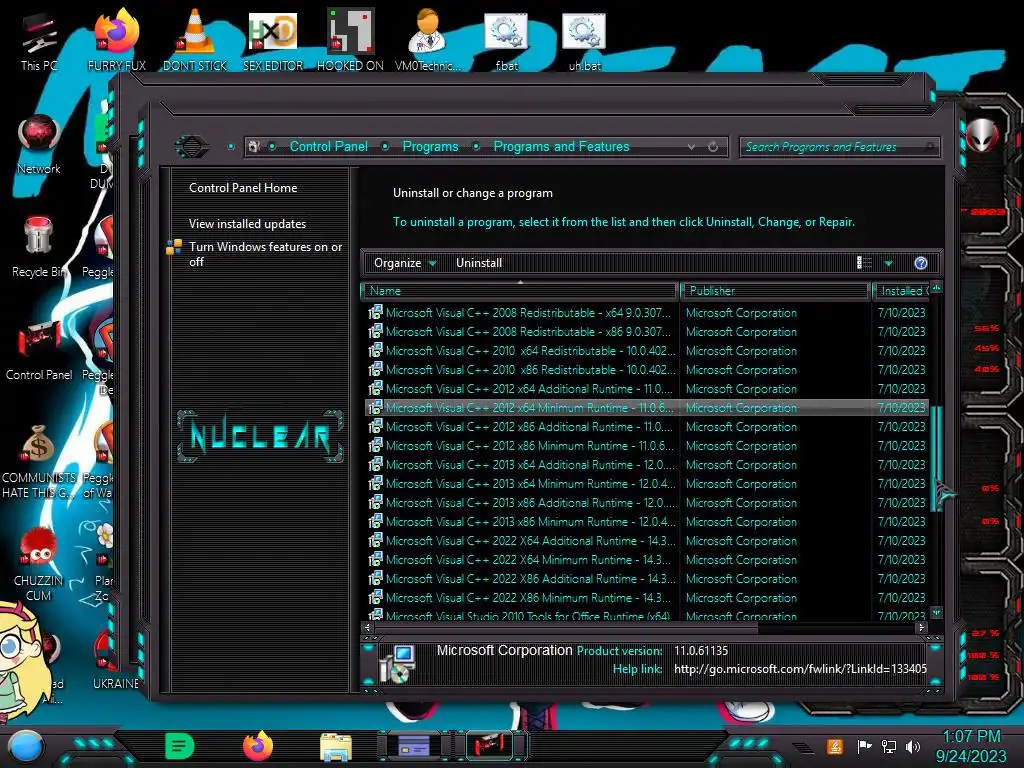Click the help question mark icon
This screenshot has width=1024, height=768.
pos(921,263)
